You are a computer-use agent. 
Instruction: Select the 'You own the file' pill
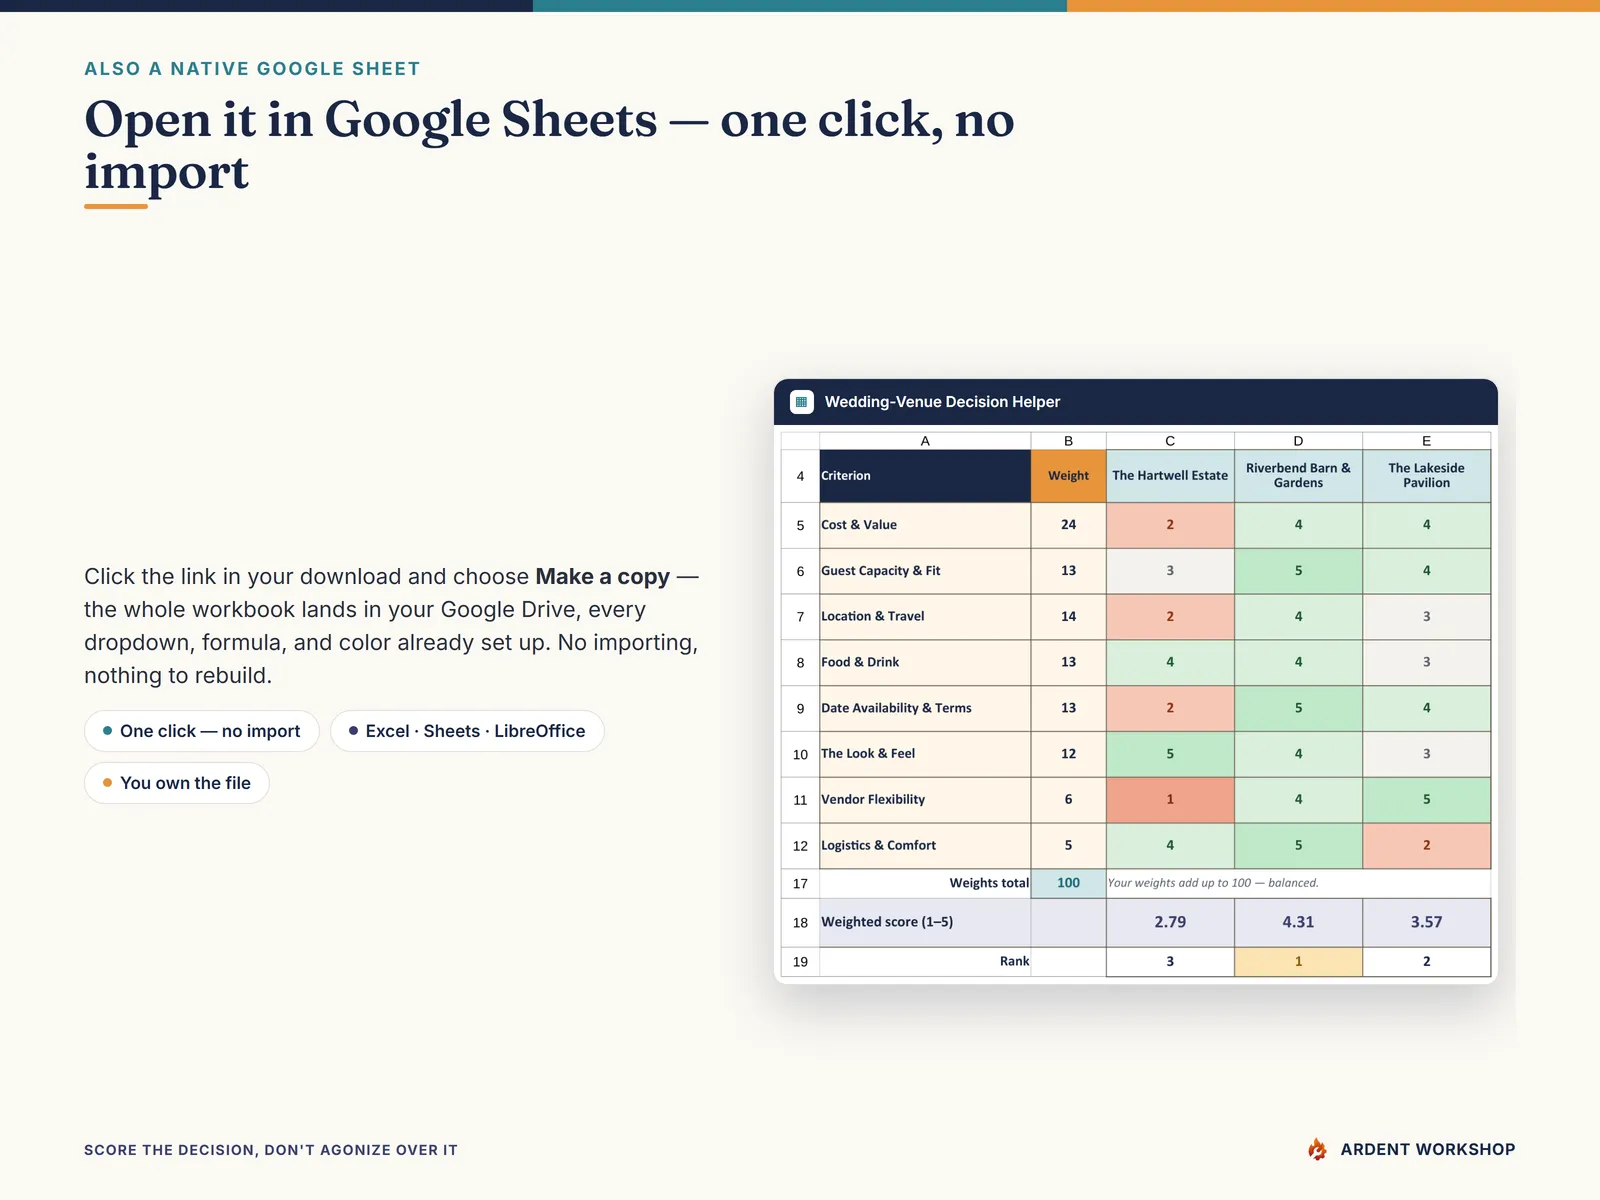click(177, 783)
